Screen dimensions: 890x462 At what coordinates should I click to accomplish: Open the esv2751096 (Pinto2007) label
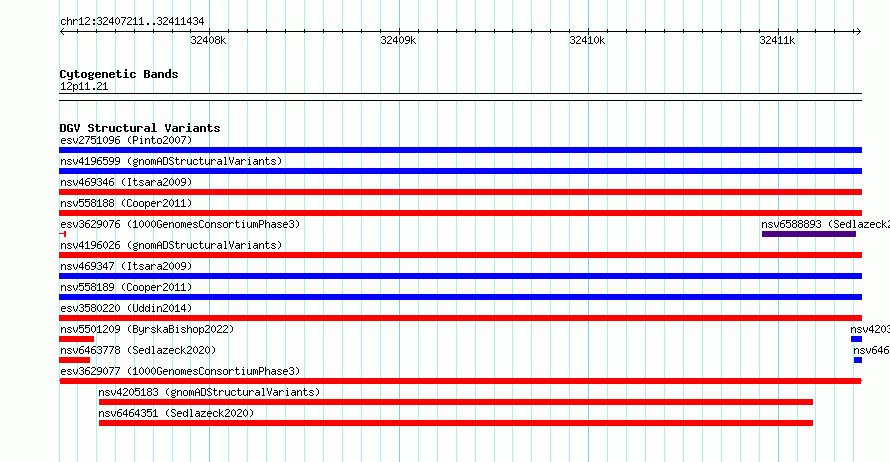click(x=126, y=140)
